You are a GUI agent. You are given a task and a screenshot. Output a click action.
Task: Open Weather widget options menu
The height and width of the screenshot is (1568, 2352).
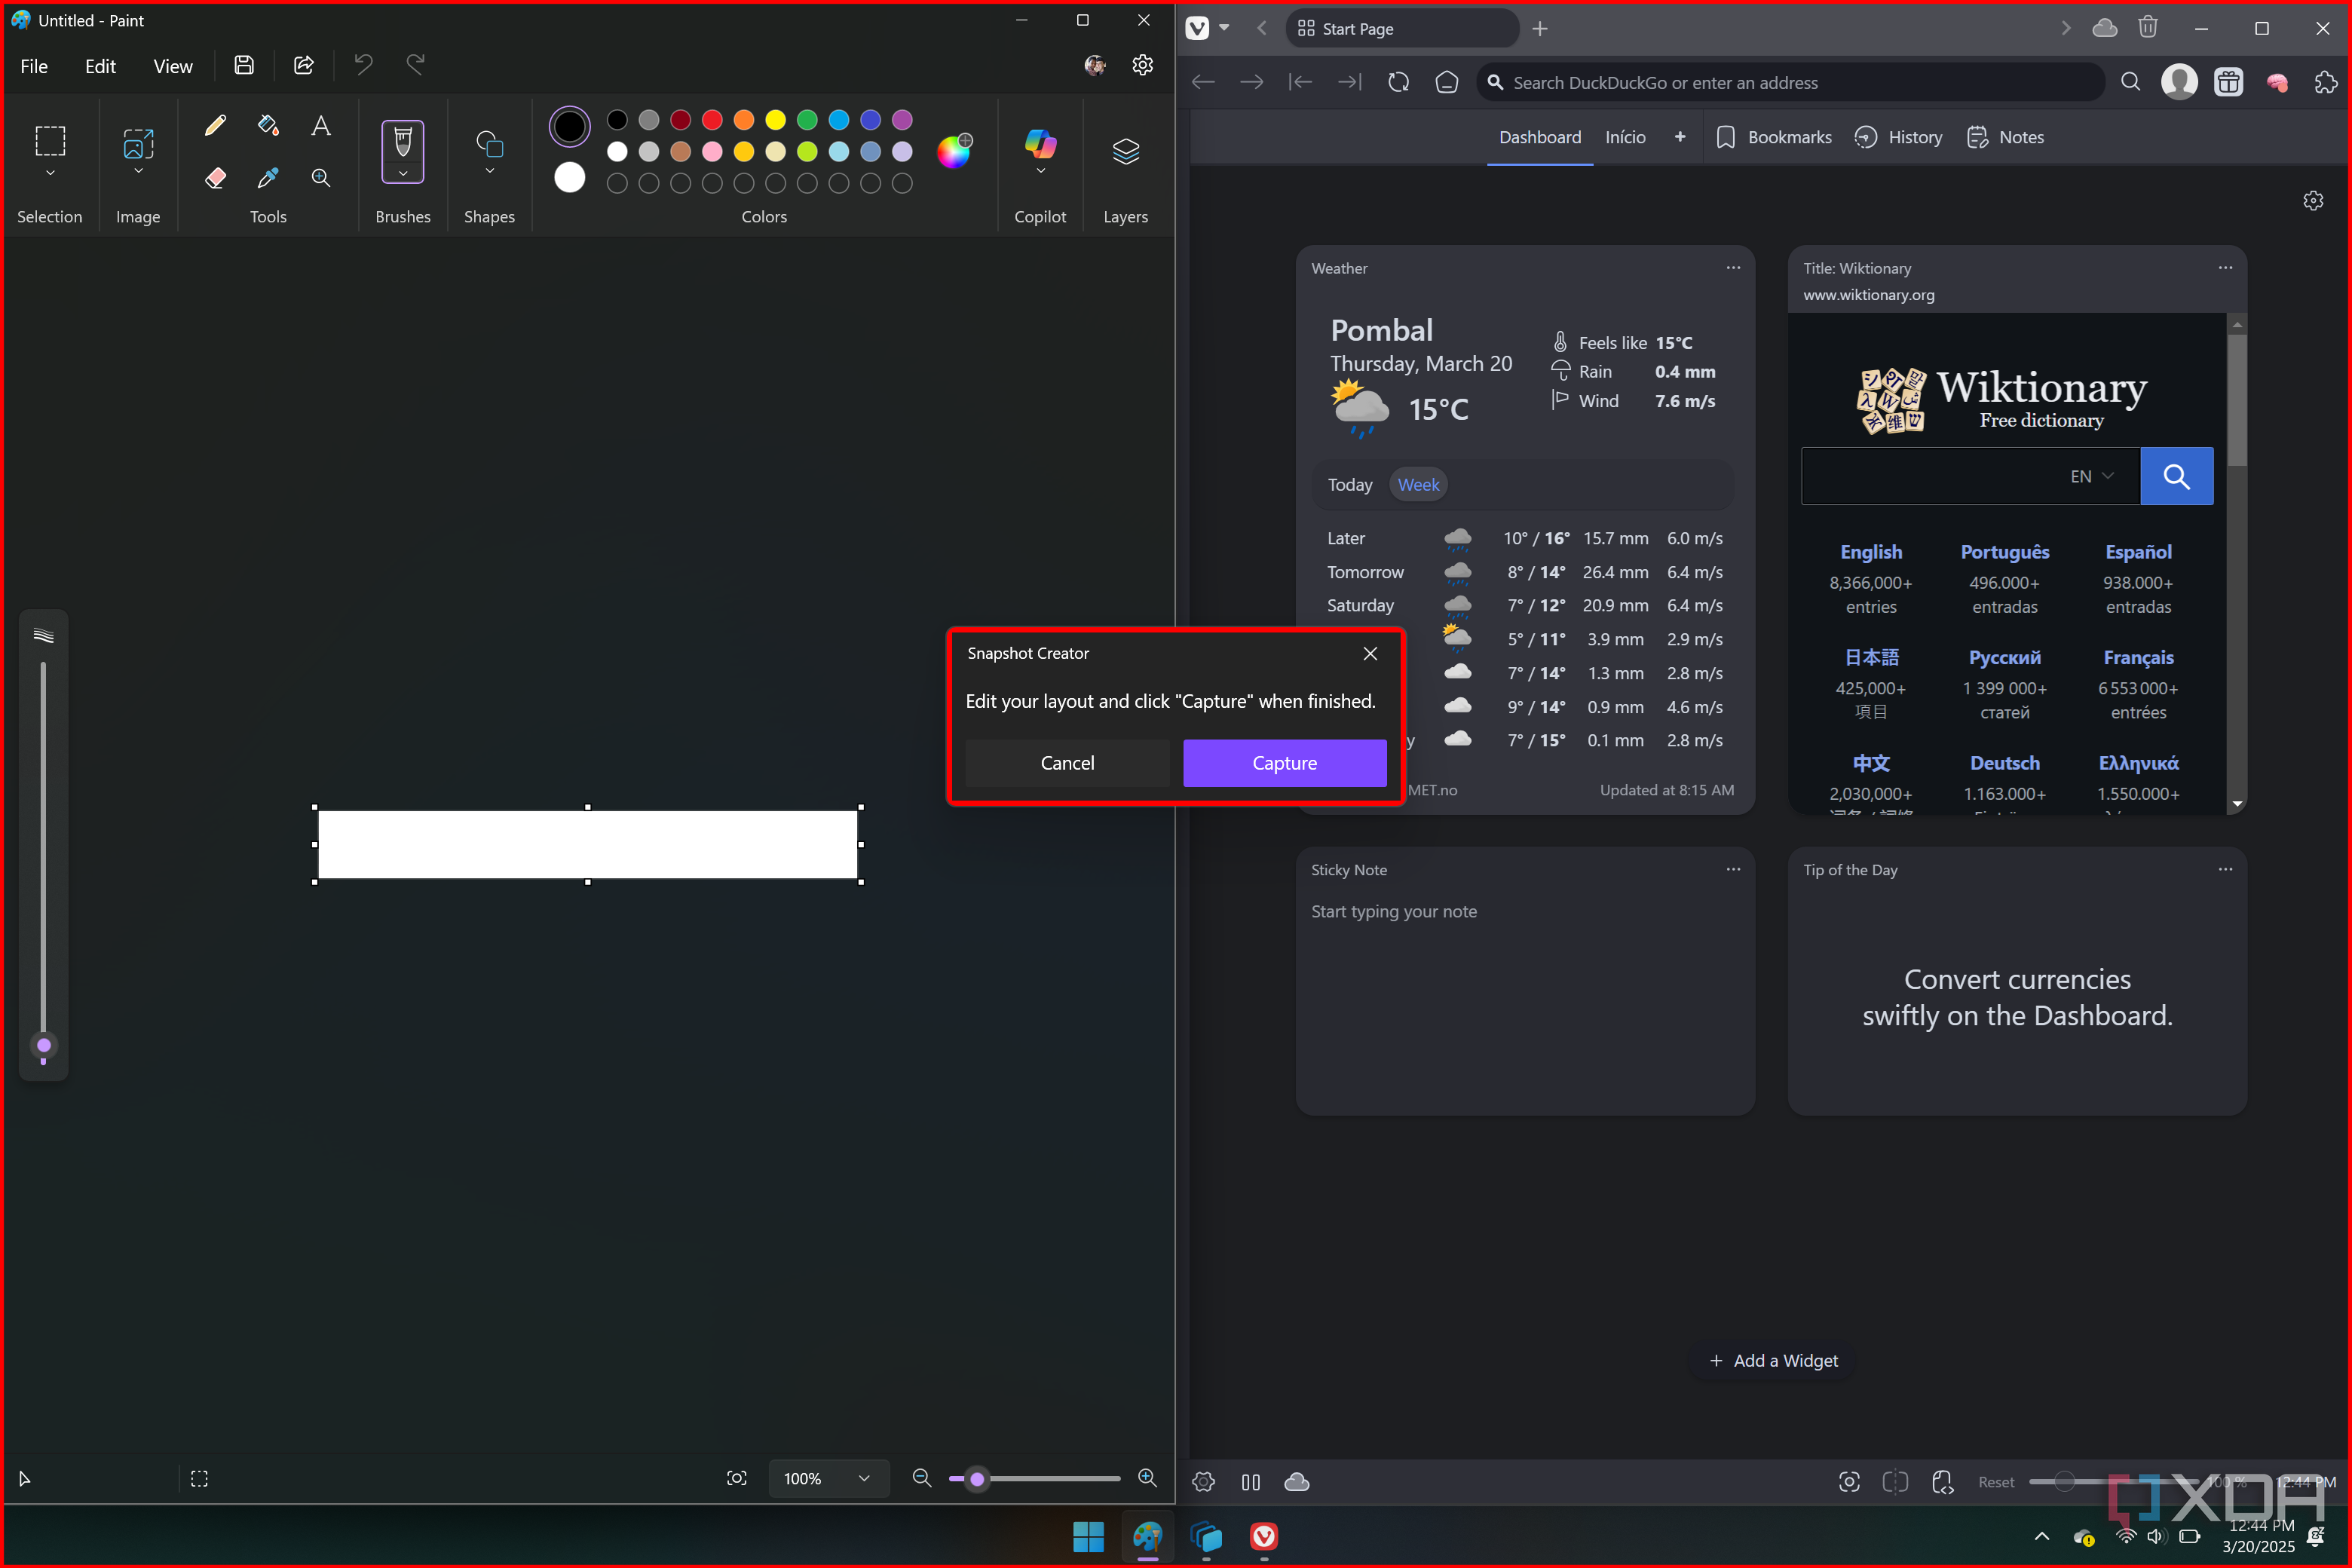click(x=1732, y=268)
